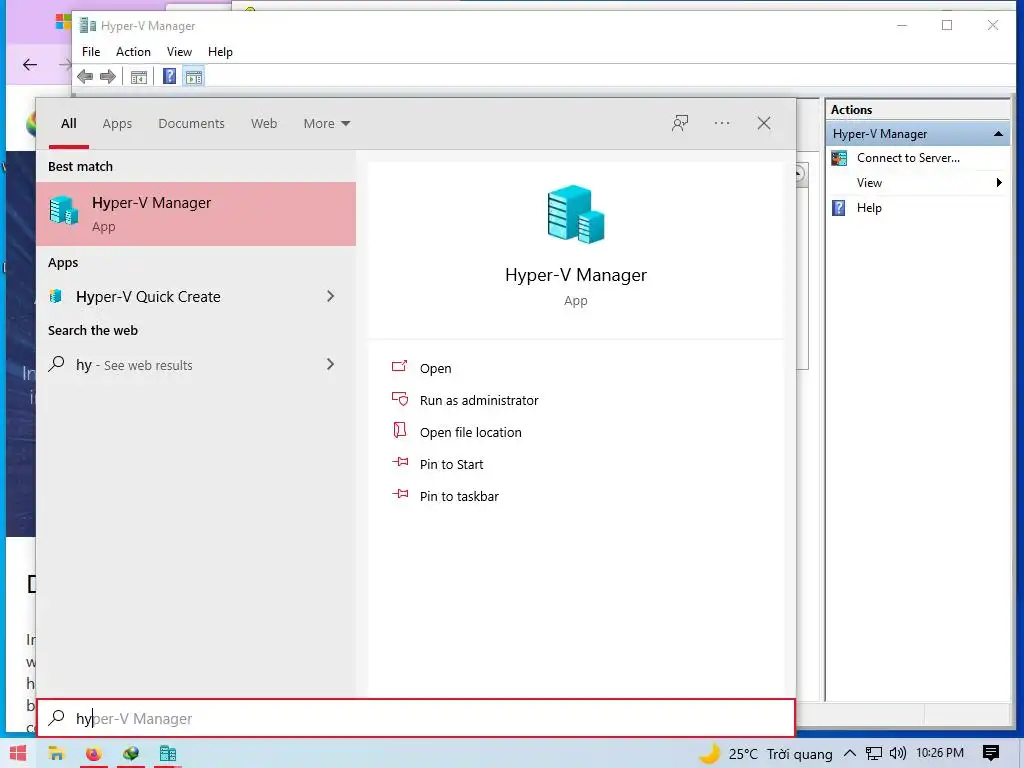This screenshot has width=1024, height=768.
Task: Click the Back arrow in Hyper-V toolbar
Action: click(x=85, y=76)
